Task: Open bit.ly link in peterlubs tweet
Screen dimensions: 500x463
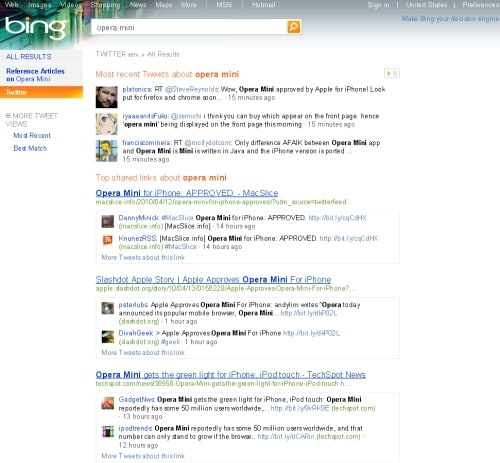Action: (309, 313)
